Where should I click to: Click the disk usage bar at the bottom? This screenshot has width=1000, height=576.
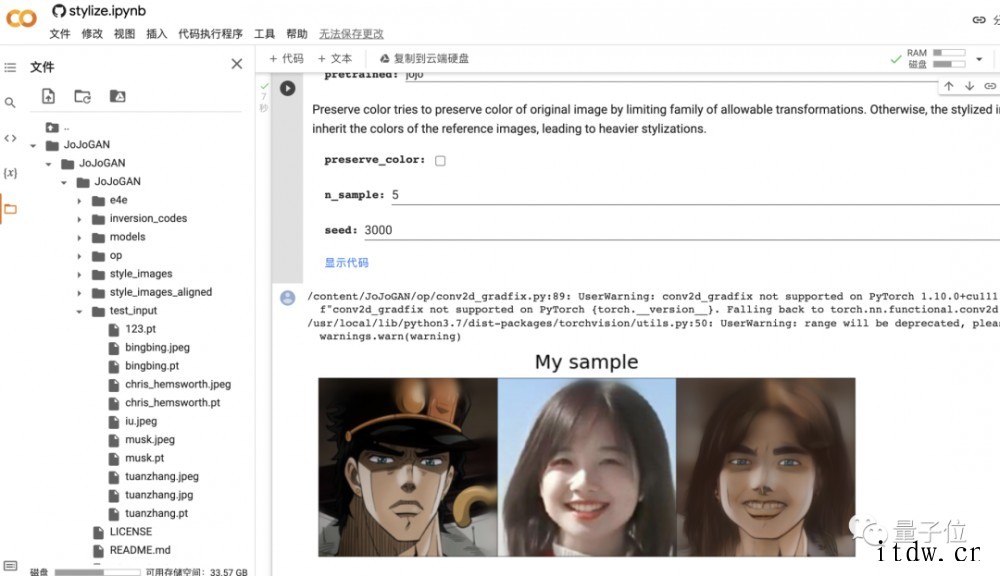(x=97, y=572)
